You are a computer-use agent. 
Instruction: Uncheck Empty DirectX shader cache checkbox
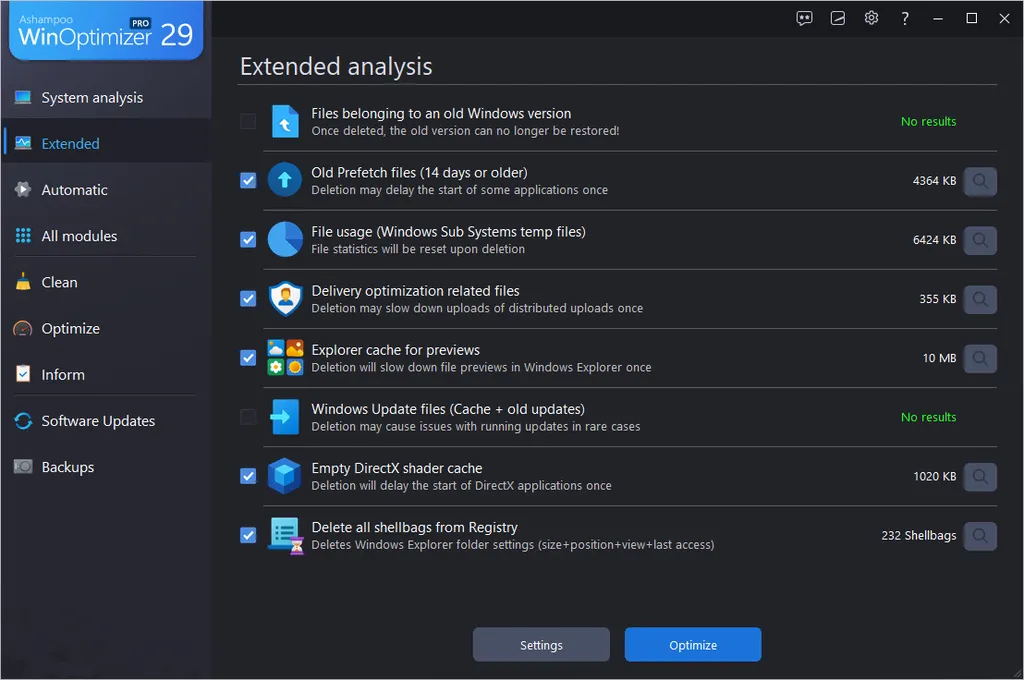(248, 476)
